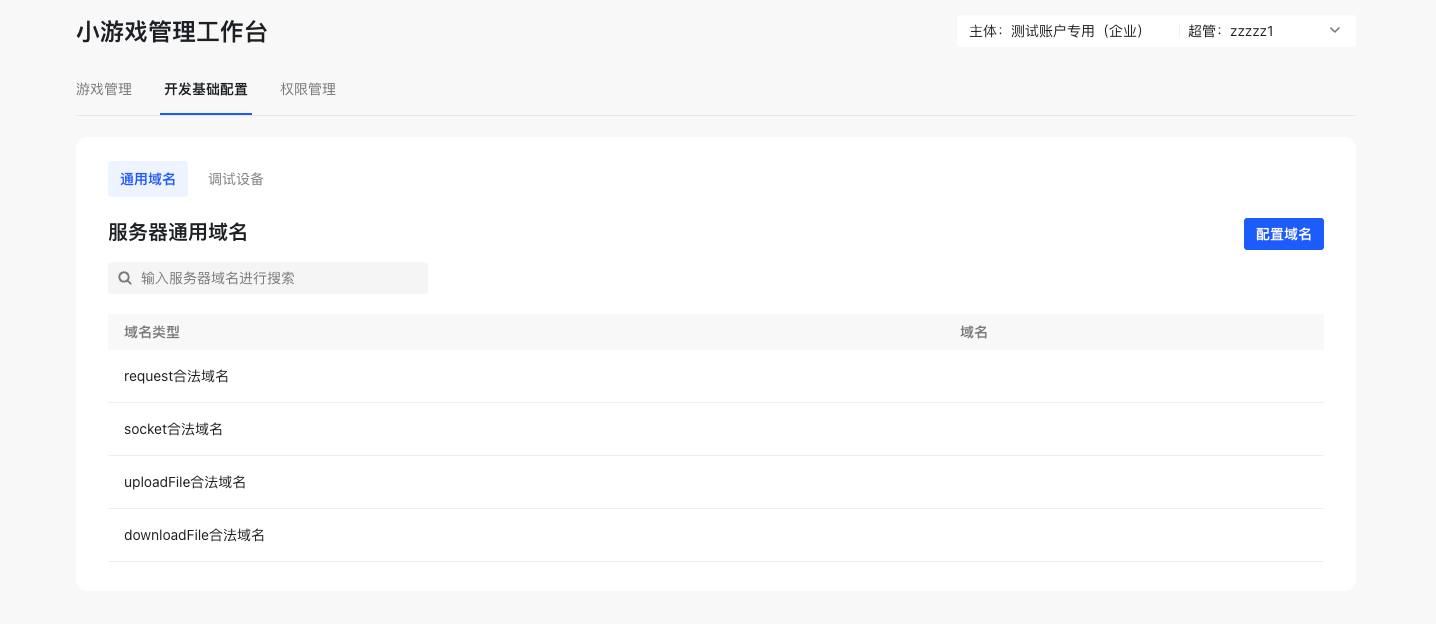This screenshot has height=624, width=1436.
Task: Click the 主体: 测试账户专用 account label
Action: point(1056,31)
